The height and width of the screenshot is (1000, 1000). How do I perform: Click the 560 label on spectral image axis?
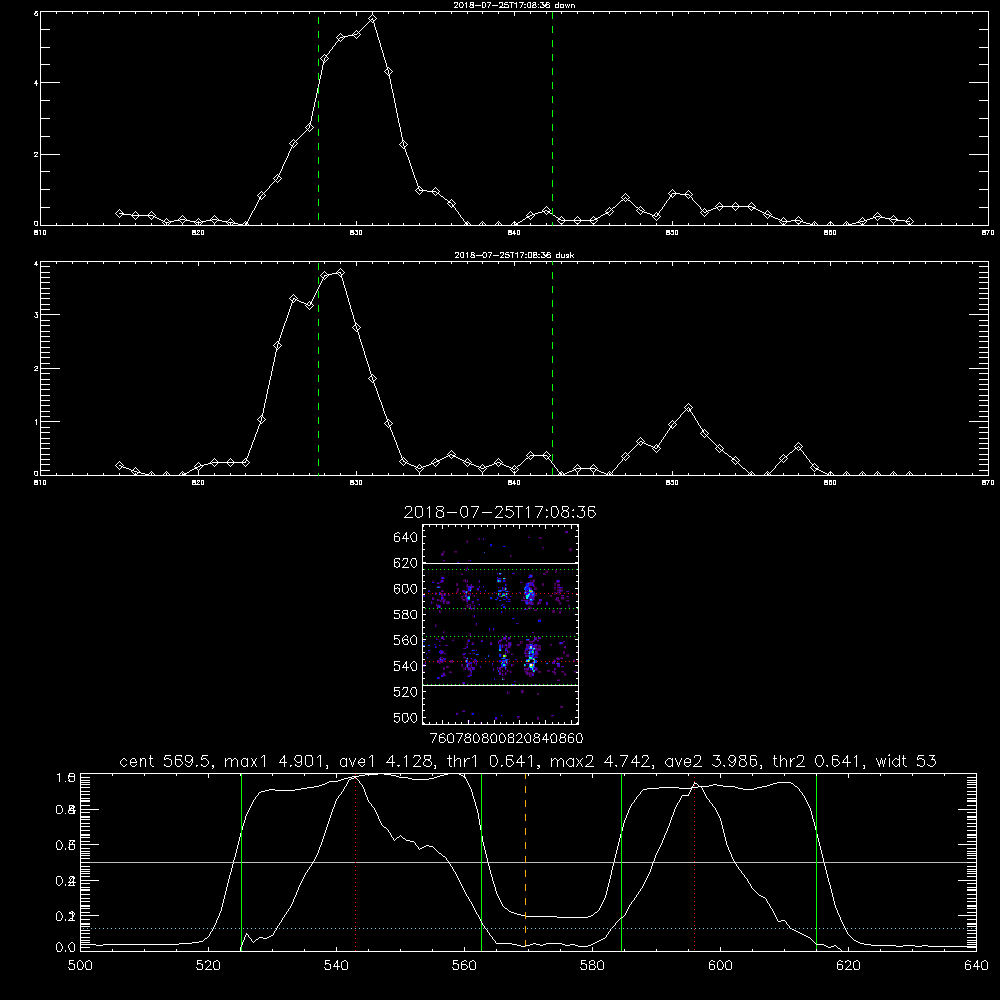tap(406, 640)
